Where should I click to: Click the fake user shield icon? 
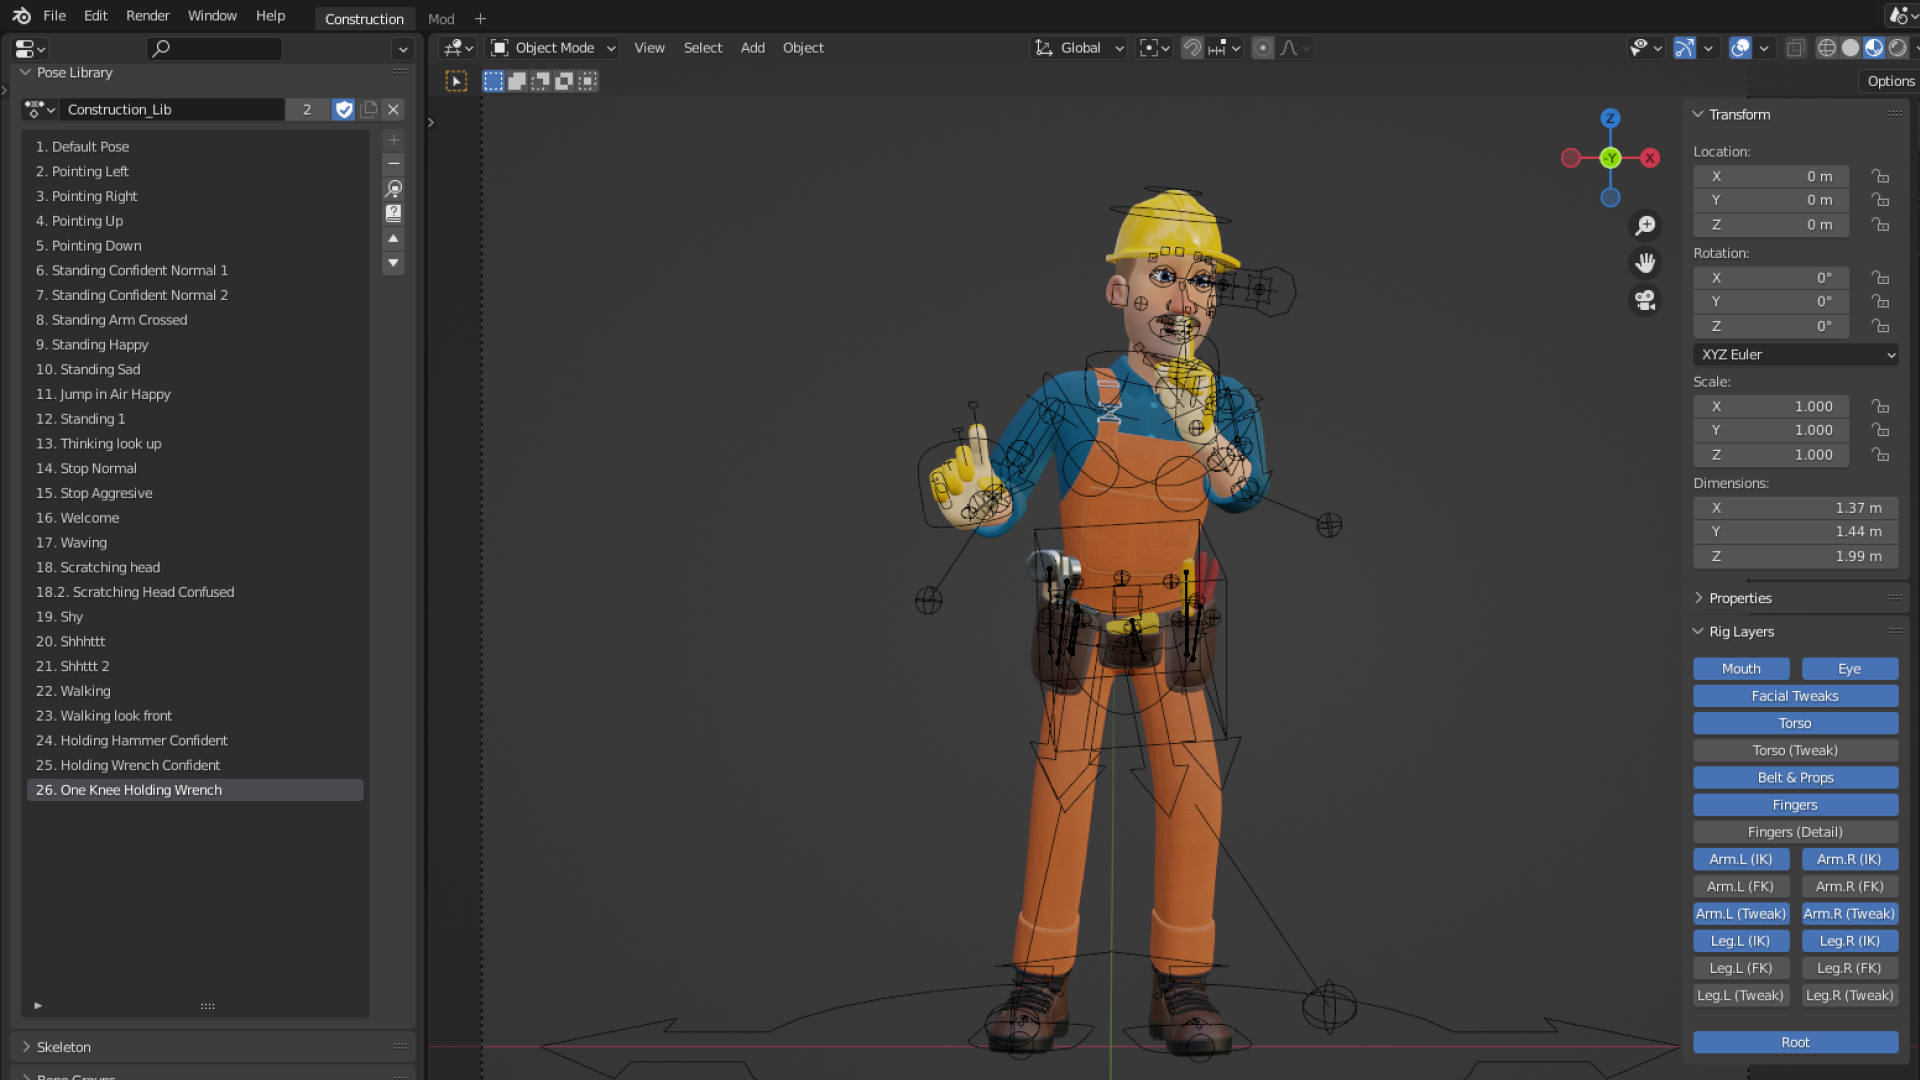[x=344, y=110]
